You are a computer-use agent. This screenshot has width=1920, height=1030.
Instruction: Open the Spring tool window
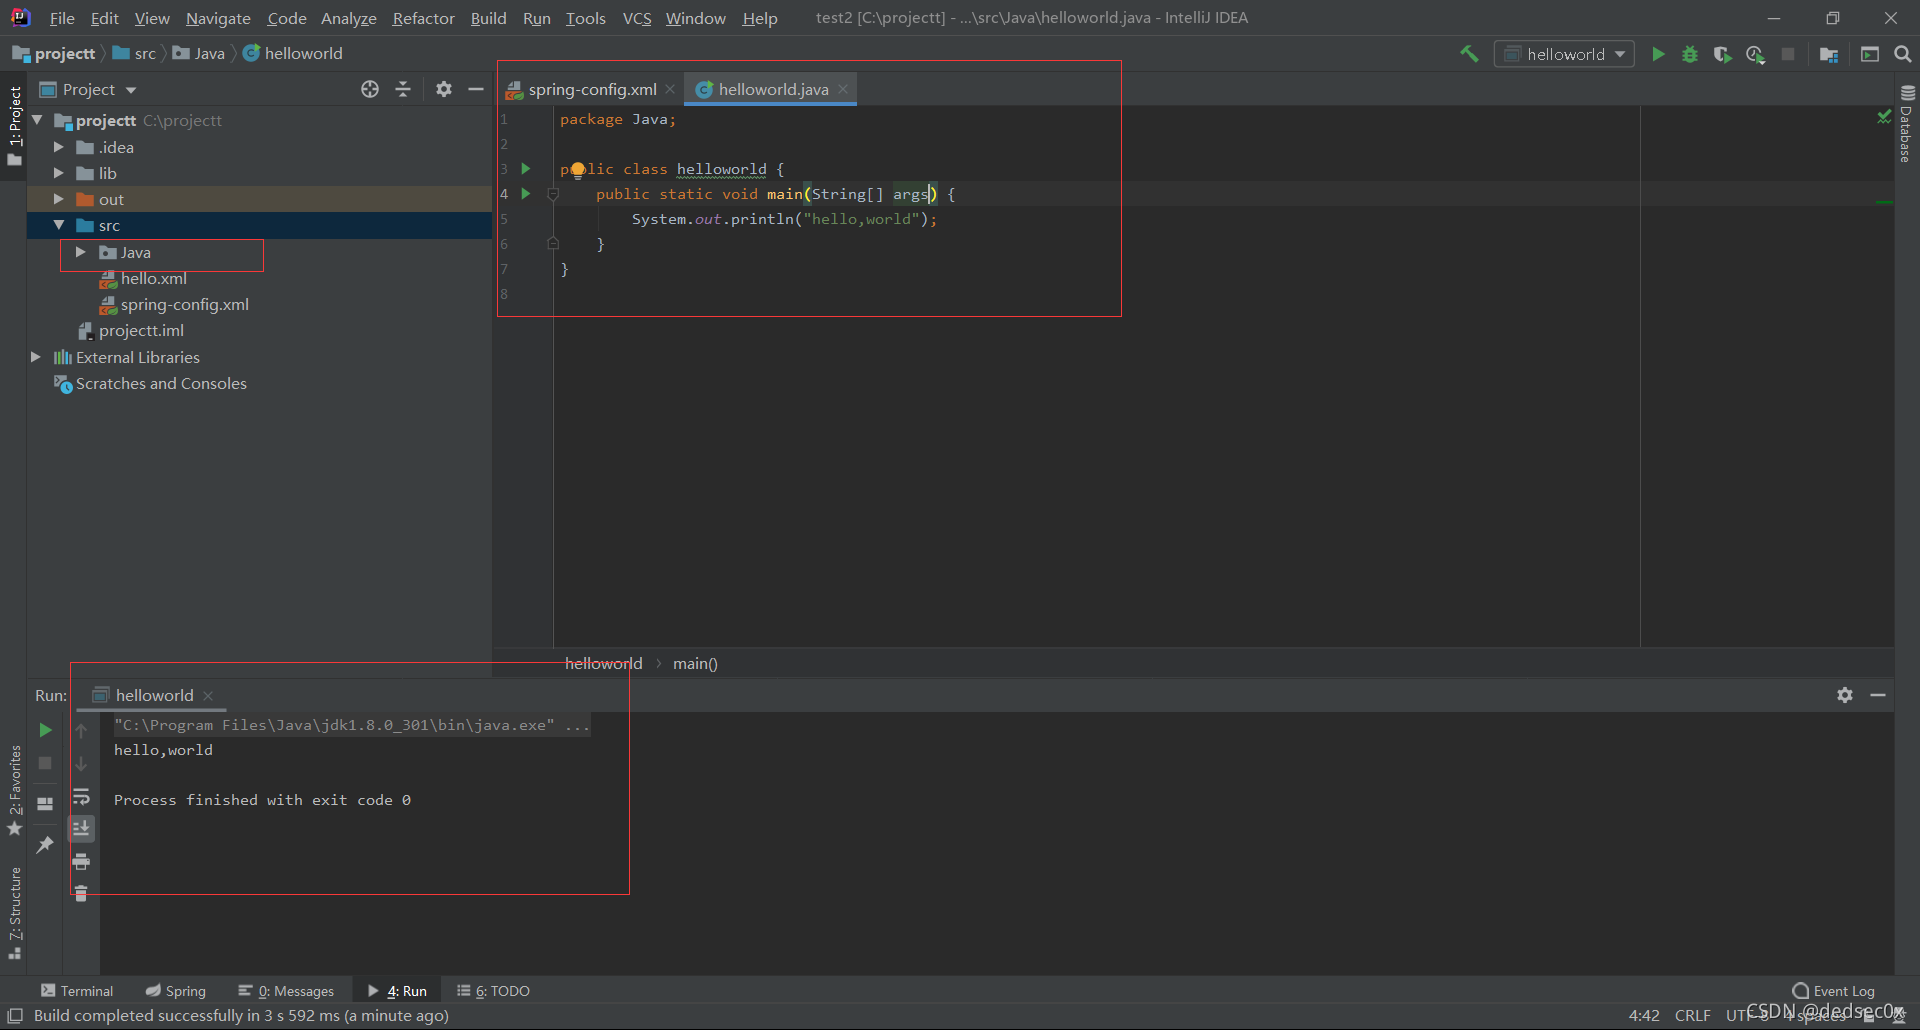pos(175,991)
